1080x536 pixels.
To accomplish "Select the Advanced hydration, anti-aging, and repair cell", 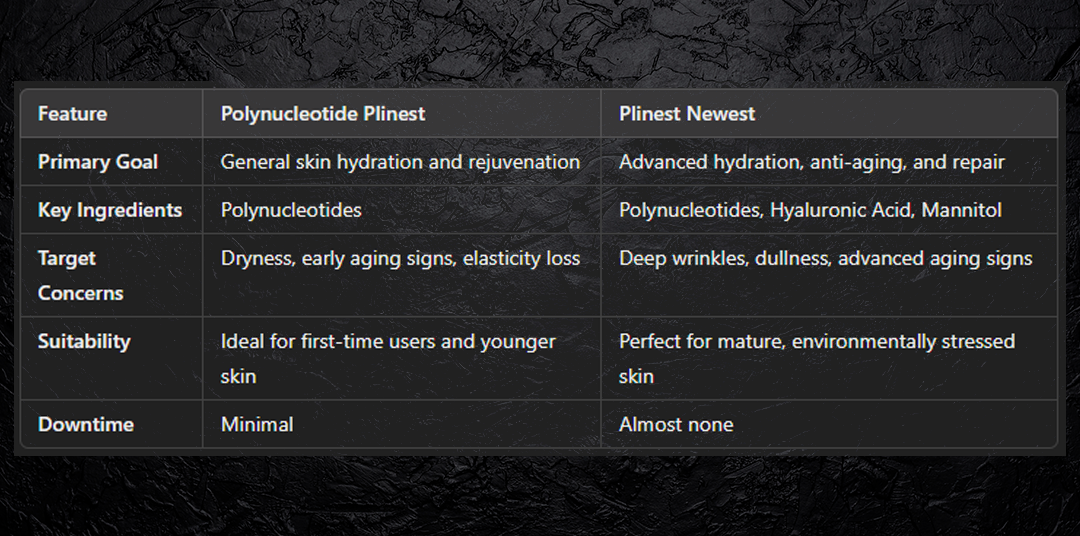I will 811,162.
